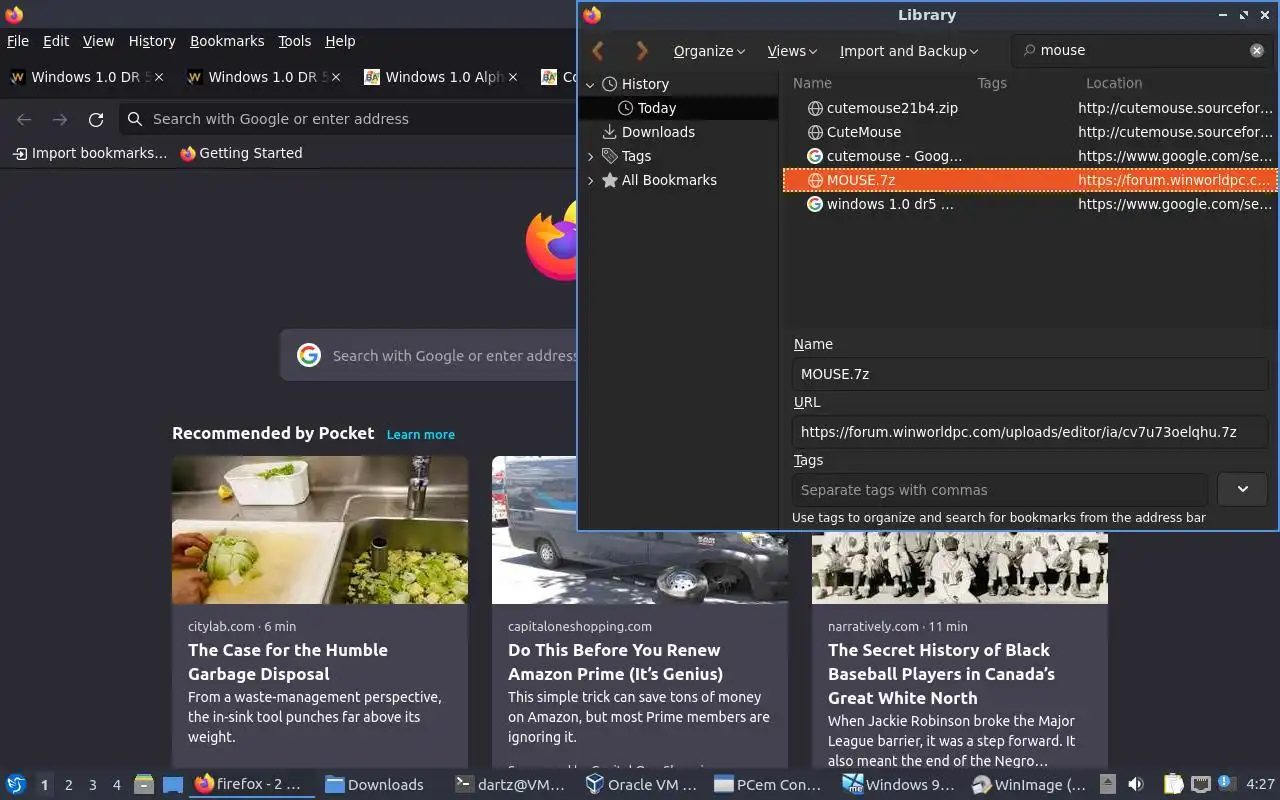Click the Firefox forward arrow
This screenshot has width=1280, height=800.
[x=60, y=119]
